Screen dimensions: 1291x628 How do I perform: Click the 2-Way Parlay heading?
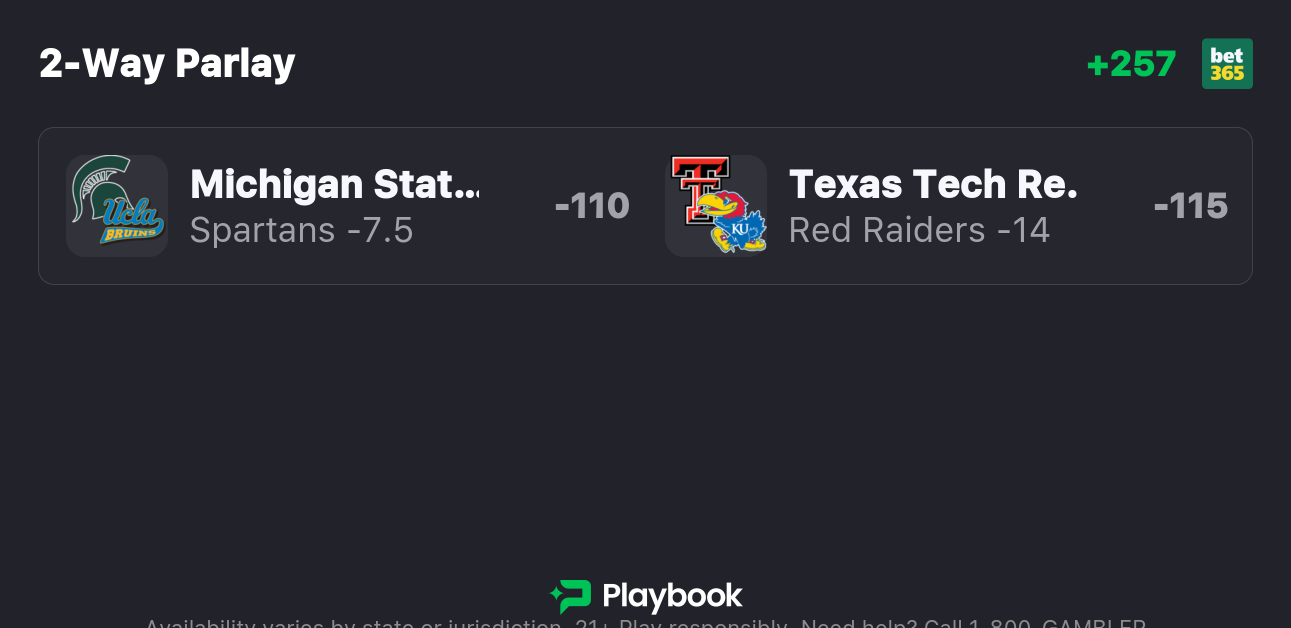pyautogui.click(x=167, y=64)
